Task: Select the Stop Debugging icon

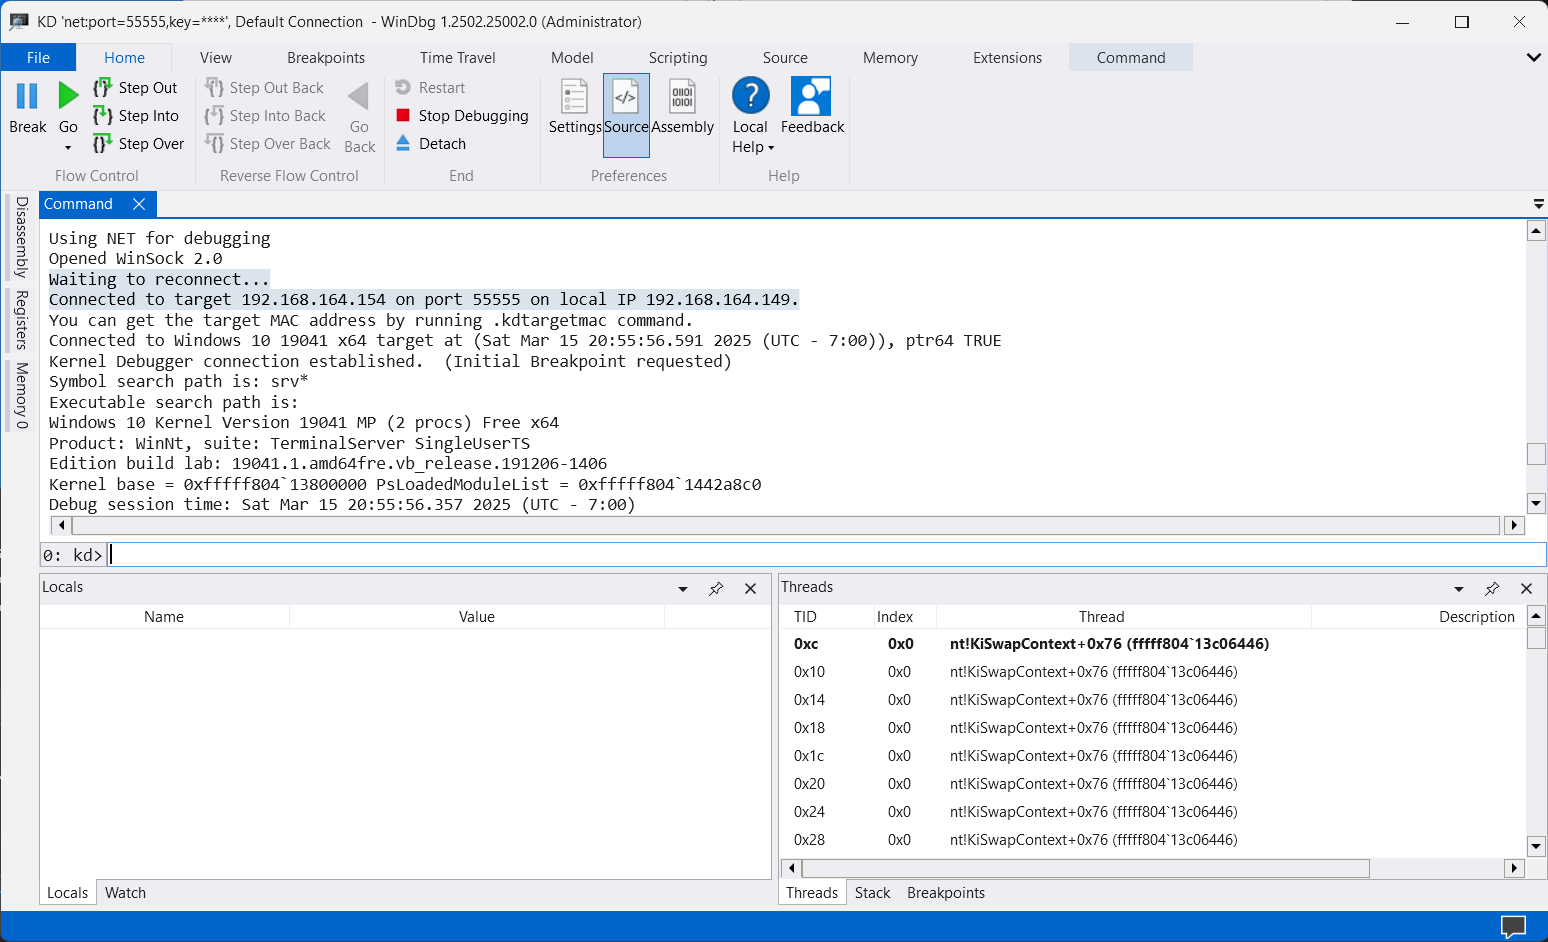Action: 404,115
